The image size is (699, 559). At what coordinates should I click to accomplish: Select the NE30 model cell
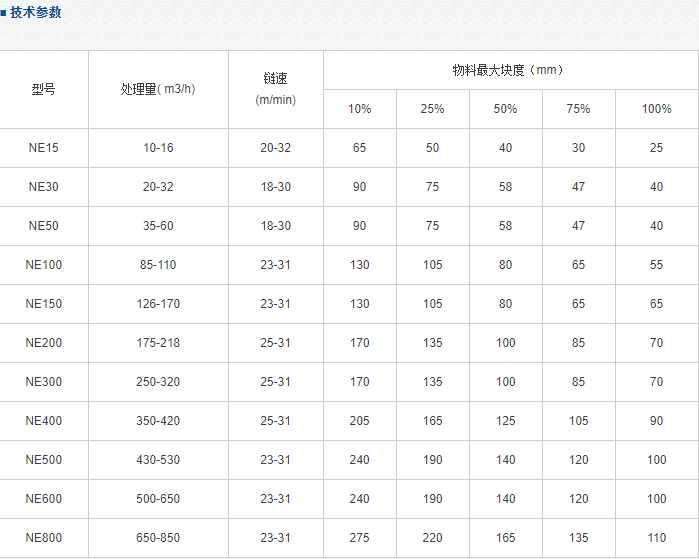point(44,187)
